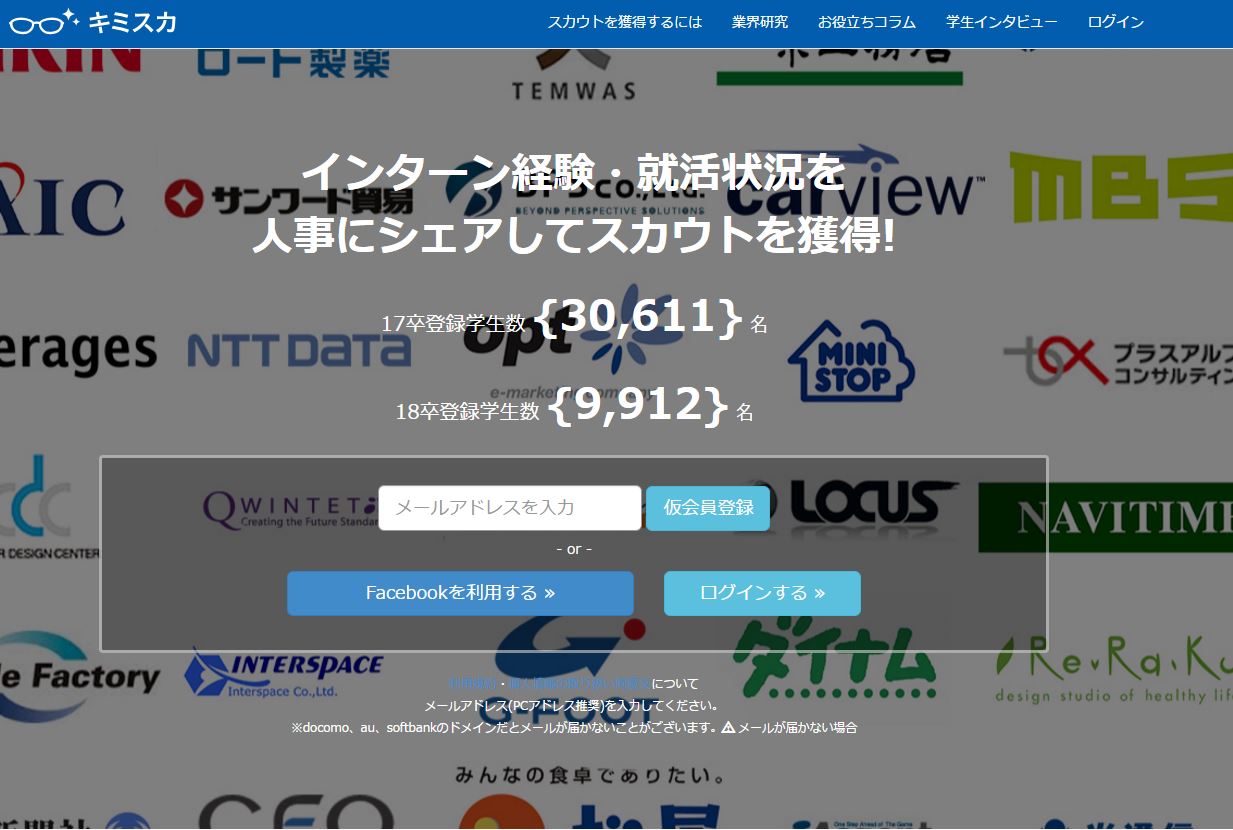Click the インターン経験・就活状況を headline line
Image resolution: width=1233 pixels, height=830 pixels.
(573, 172)
